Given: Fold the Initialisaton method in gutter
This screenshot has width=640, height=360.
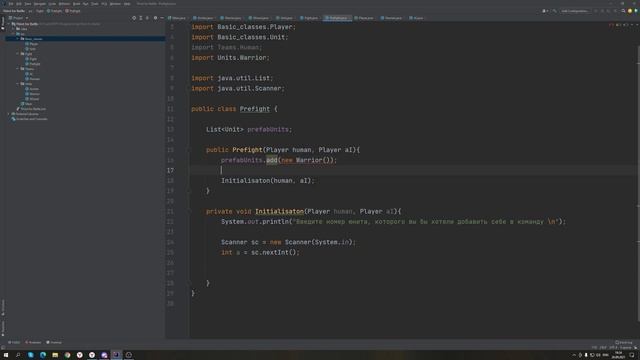Looking at the screenshot, I should click(189, 211).
